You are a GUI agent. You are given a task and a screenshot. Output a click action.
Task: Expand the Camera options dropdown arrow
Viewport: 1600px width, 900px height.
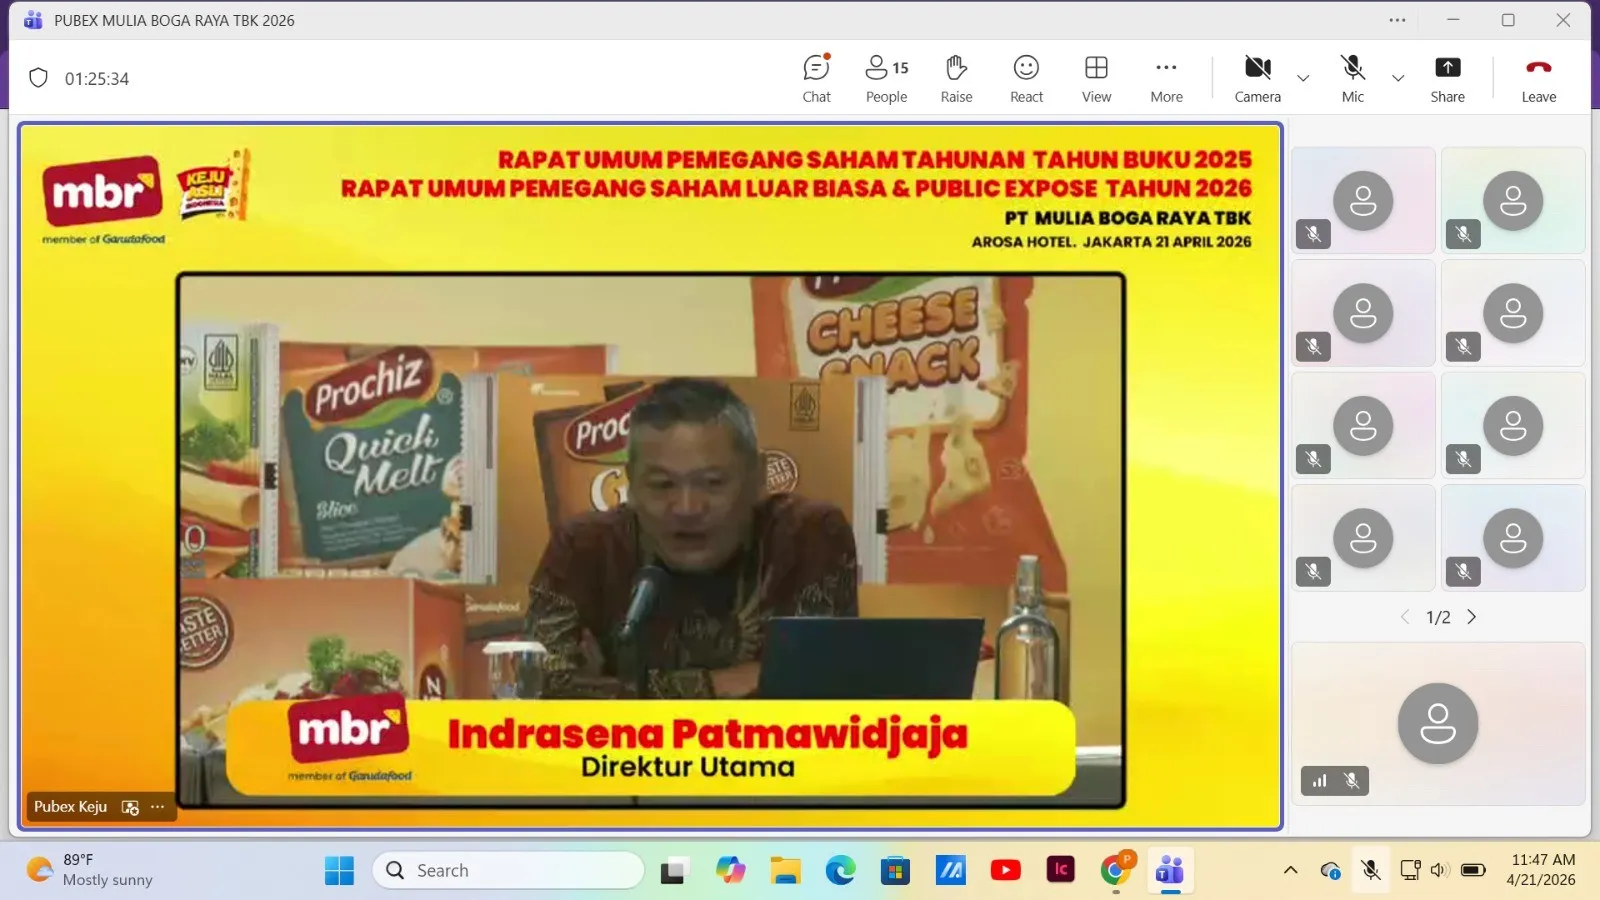[x=1303, y=78]
